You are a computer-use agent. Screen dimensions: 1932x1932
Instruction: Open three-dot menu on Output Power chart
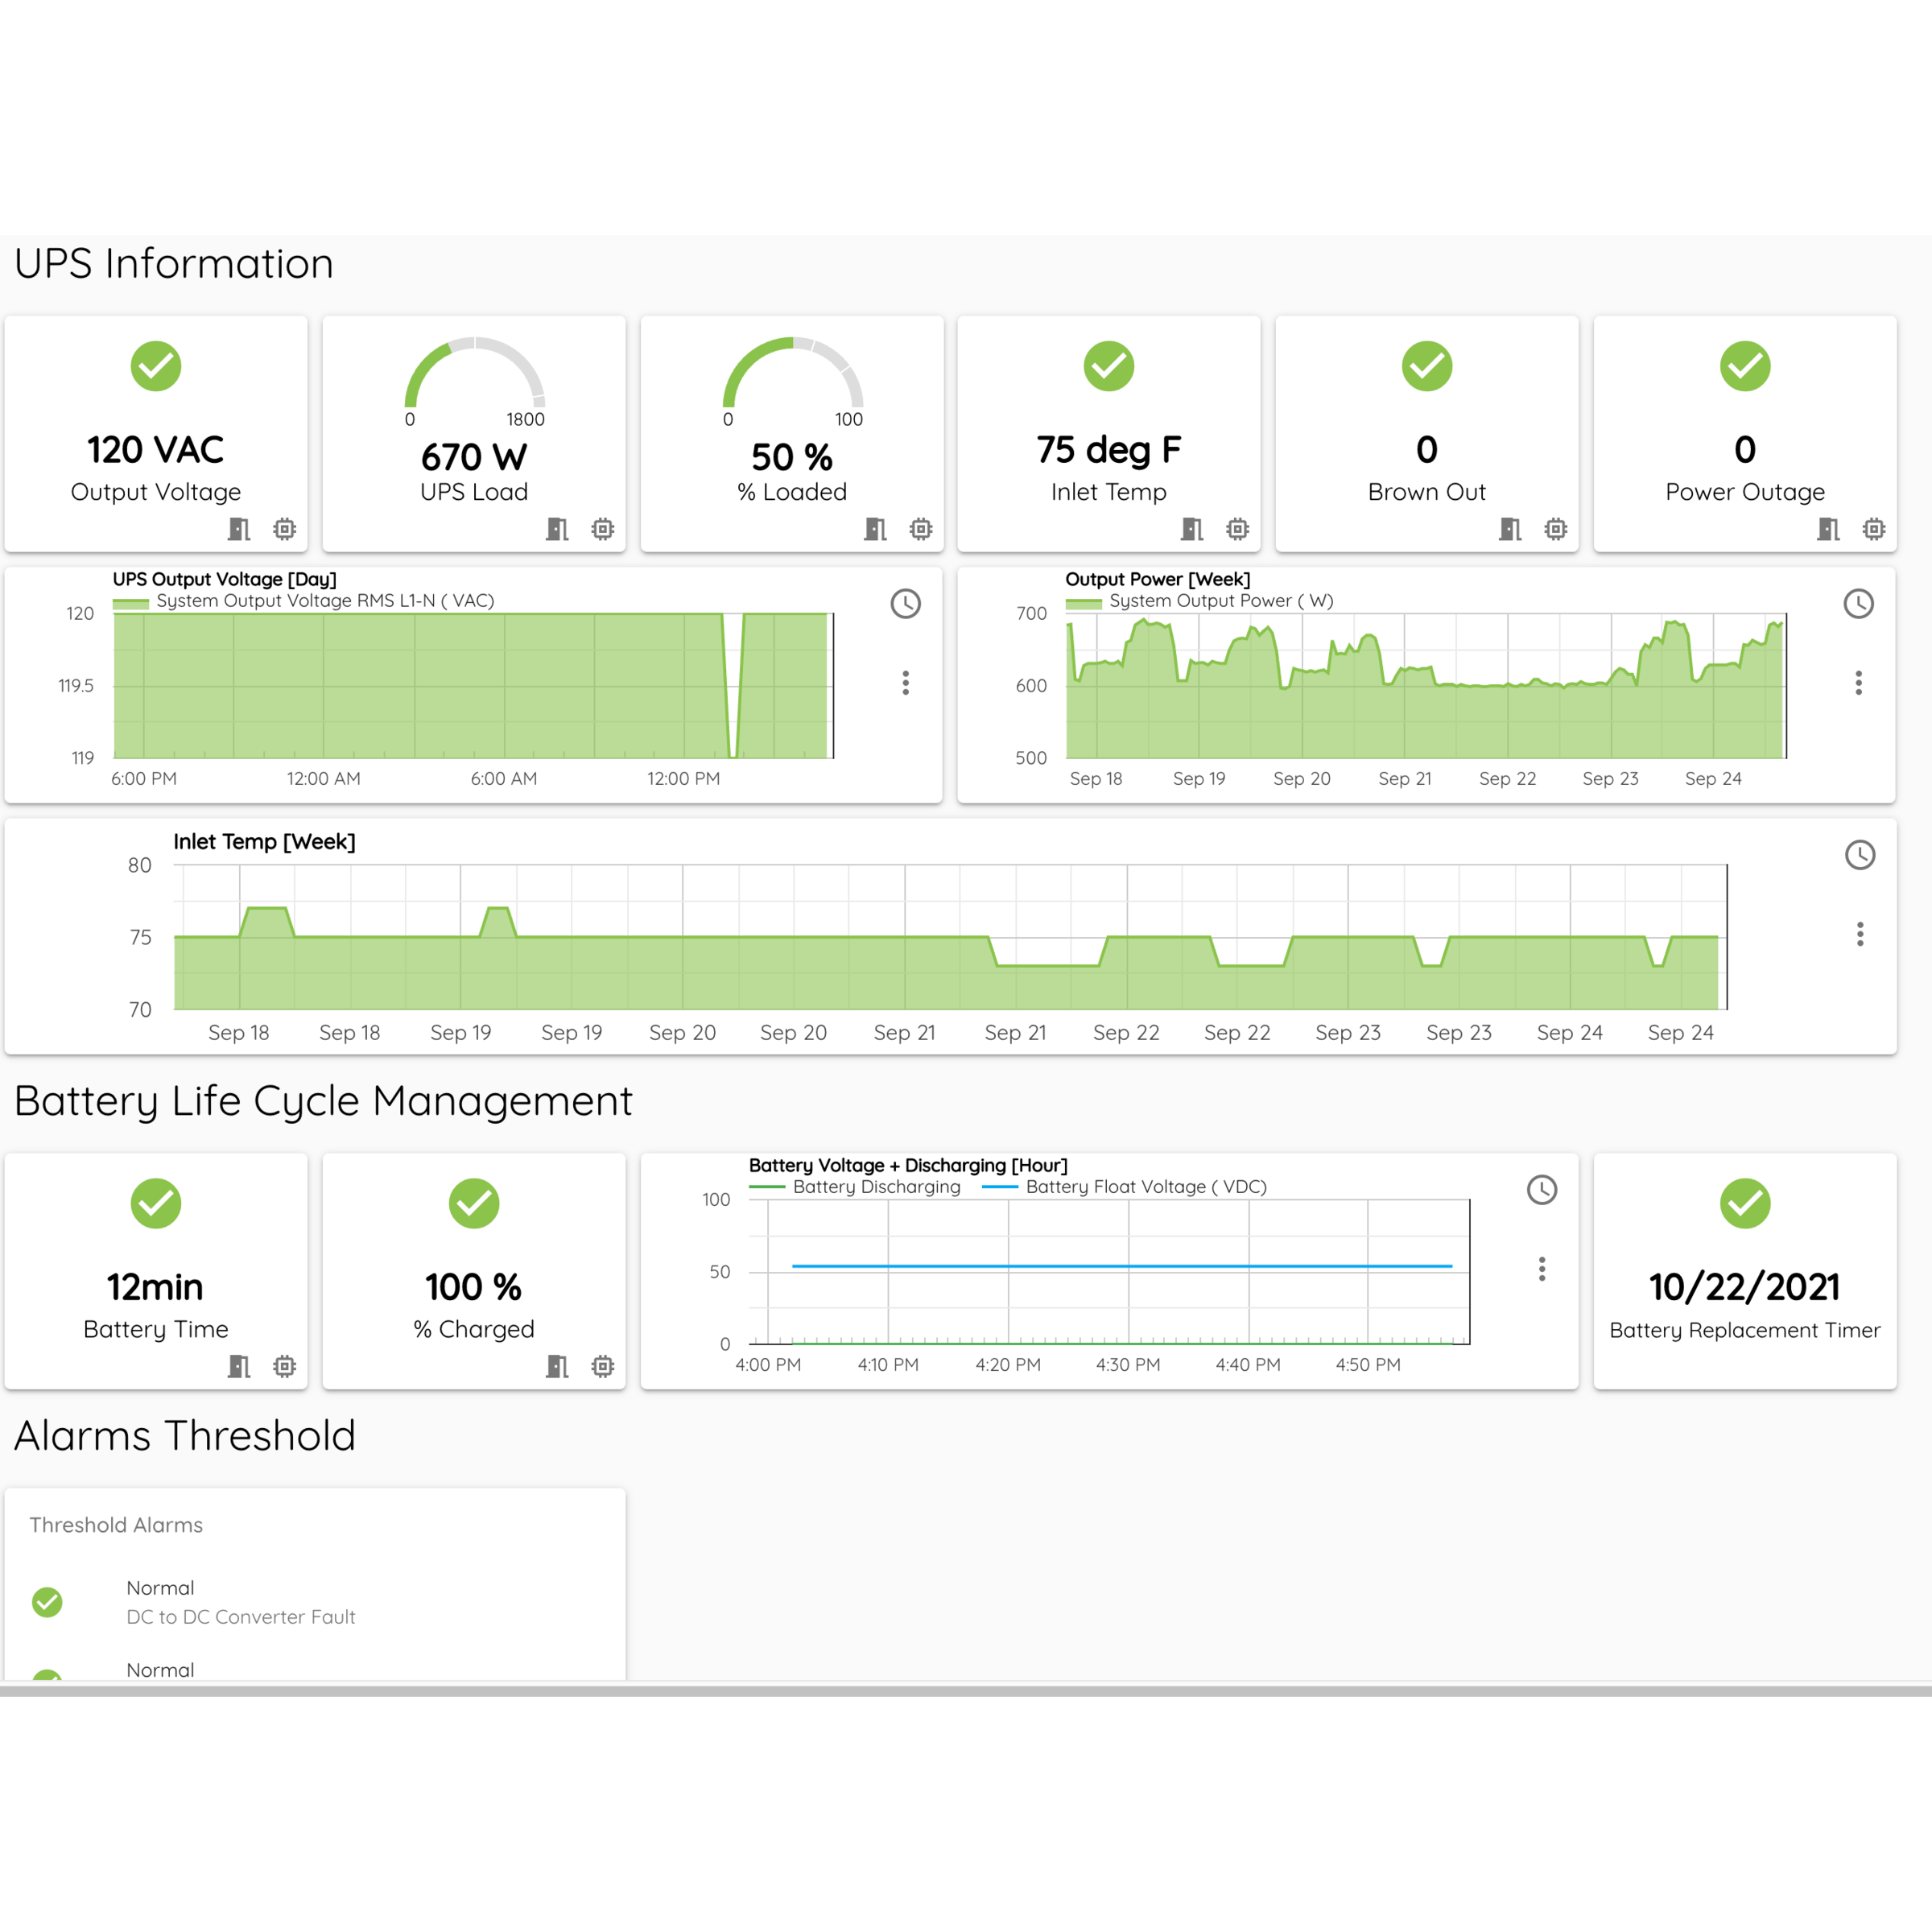(x=1858, y=683)
